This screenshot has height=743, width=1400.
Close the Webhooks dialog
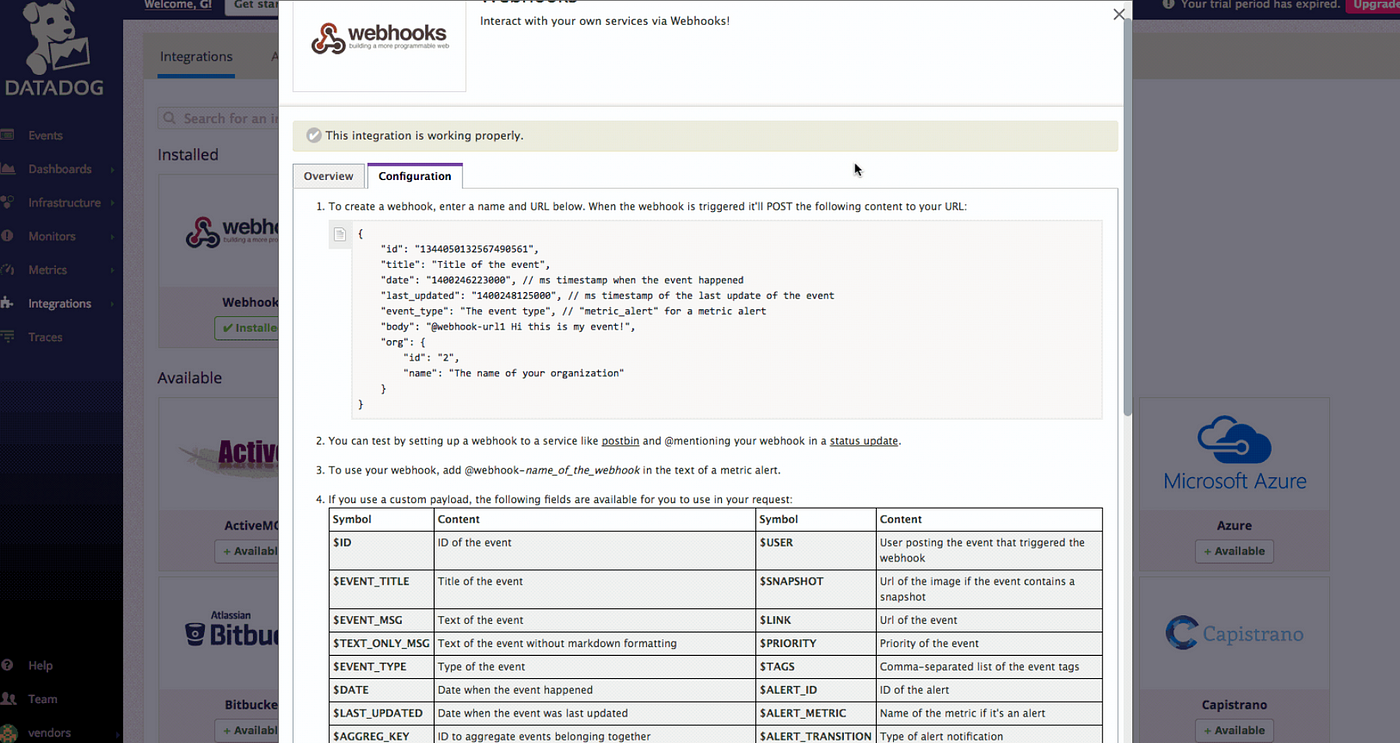1119,14
